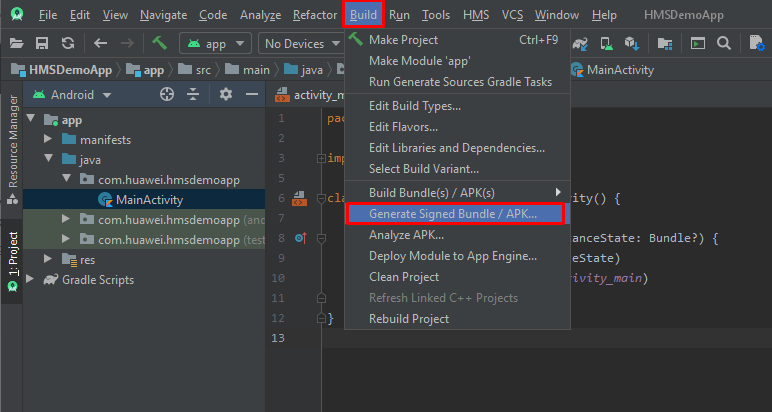This screenshot has height=412, width=772.
Task: Choose Analyze APK...
Action: tap(457, 235)
